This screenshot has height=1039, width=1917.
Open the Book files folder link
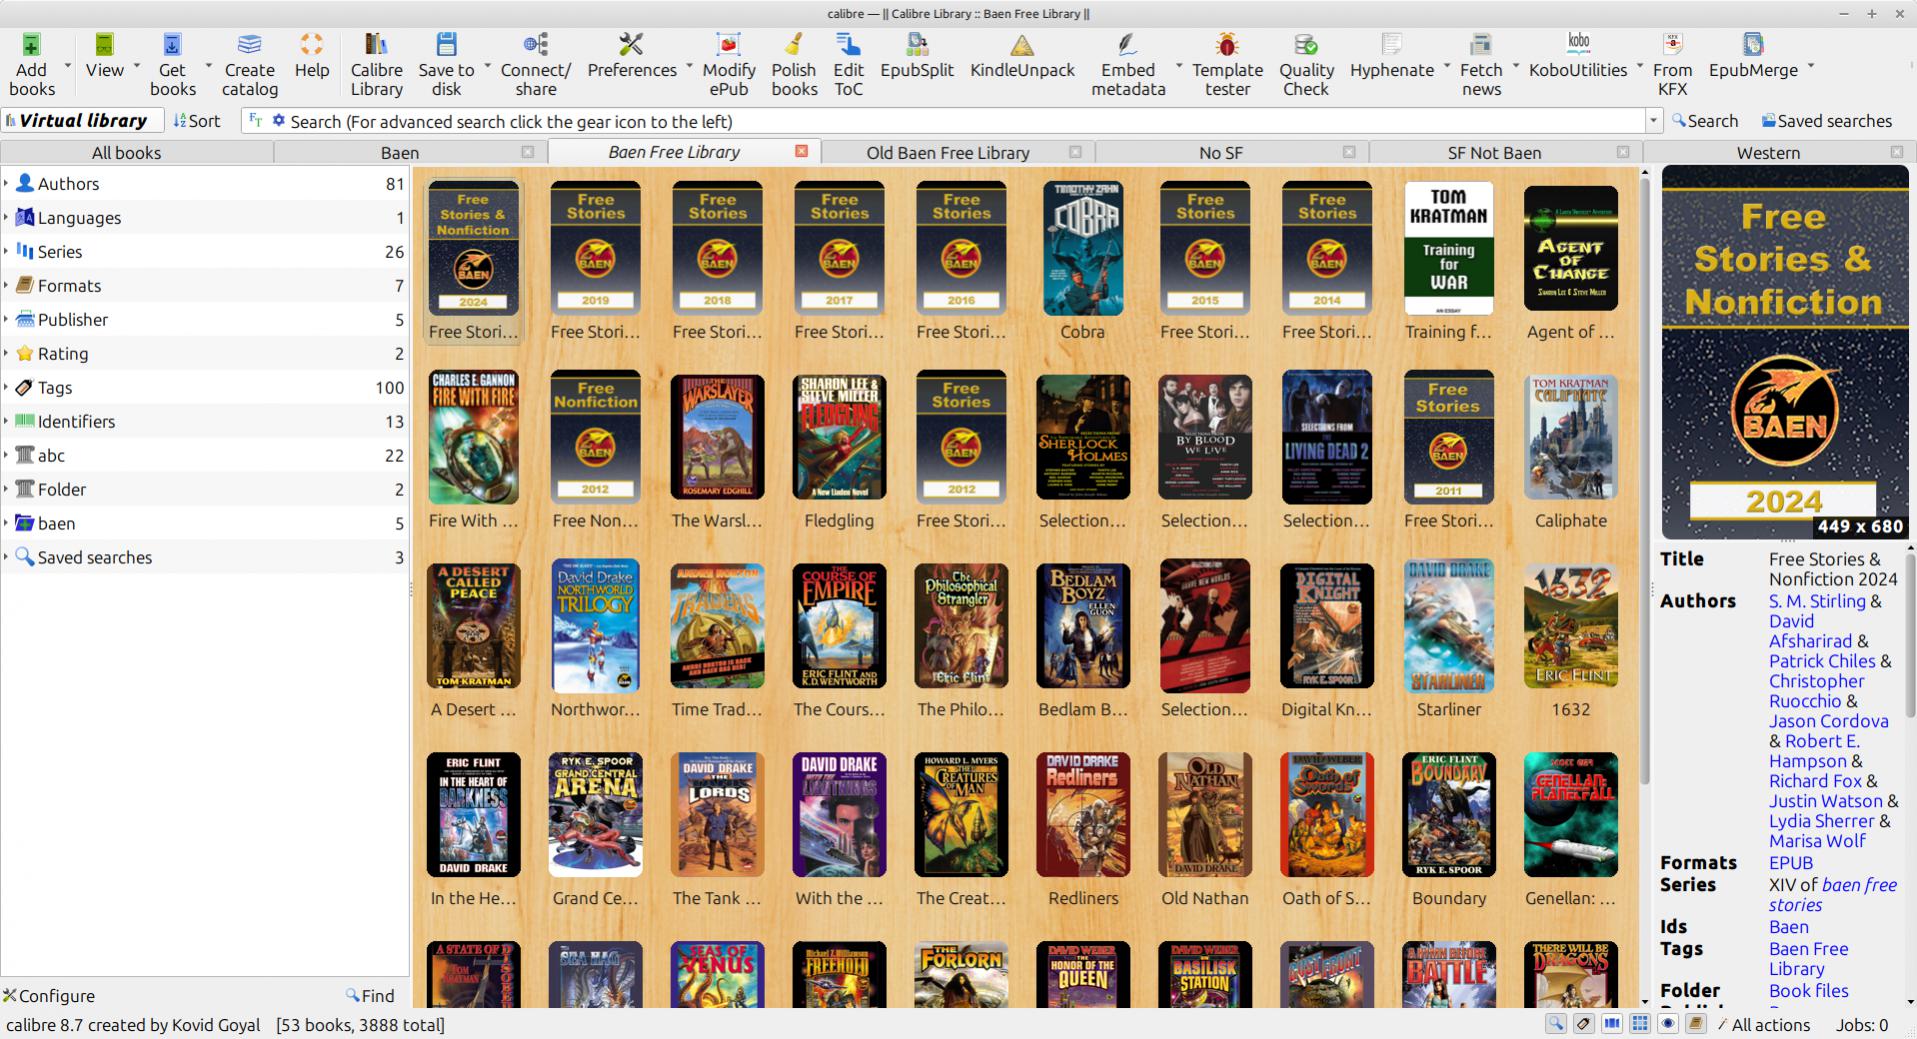tap(1808, 991)
